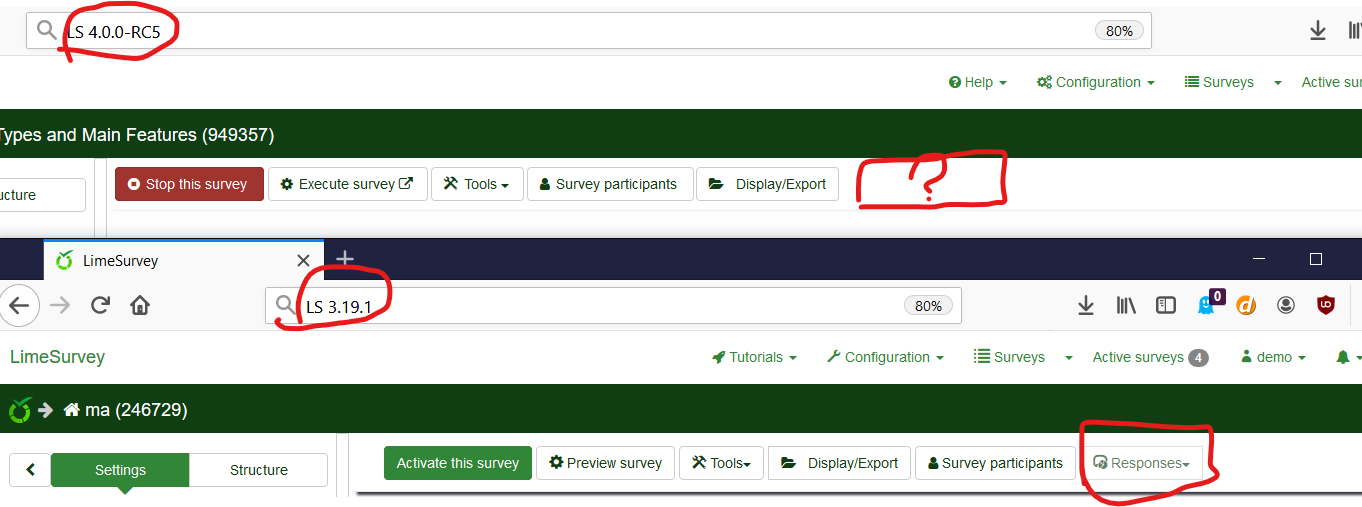Viewport: 1362px width, 507px height.
Task: Open the Tools dropdown beside Execute survey
Action: click(477, 184)
